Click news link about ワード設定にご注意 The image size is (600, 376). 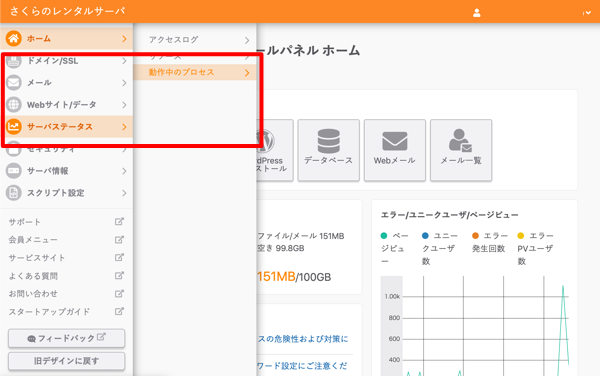tap(302, 366)
